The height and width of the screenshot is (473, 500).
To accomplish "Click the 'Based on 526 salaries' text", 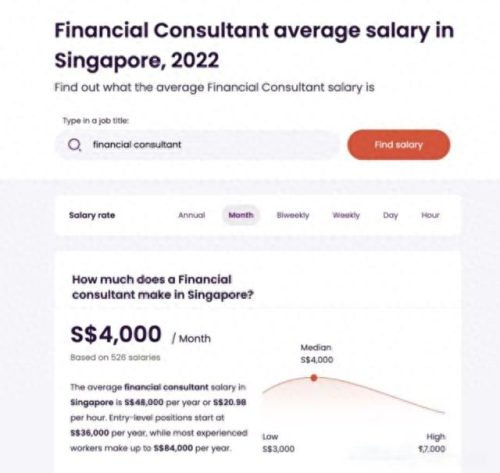I will 115,357.
